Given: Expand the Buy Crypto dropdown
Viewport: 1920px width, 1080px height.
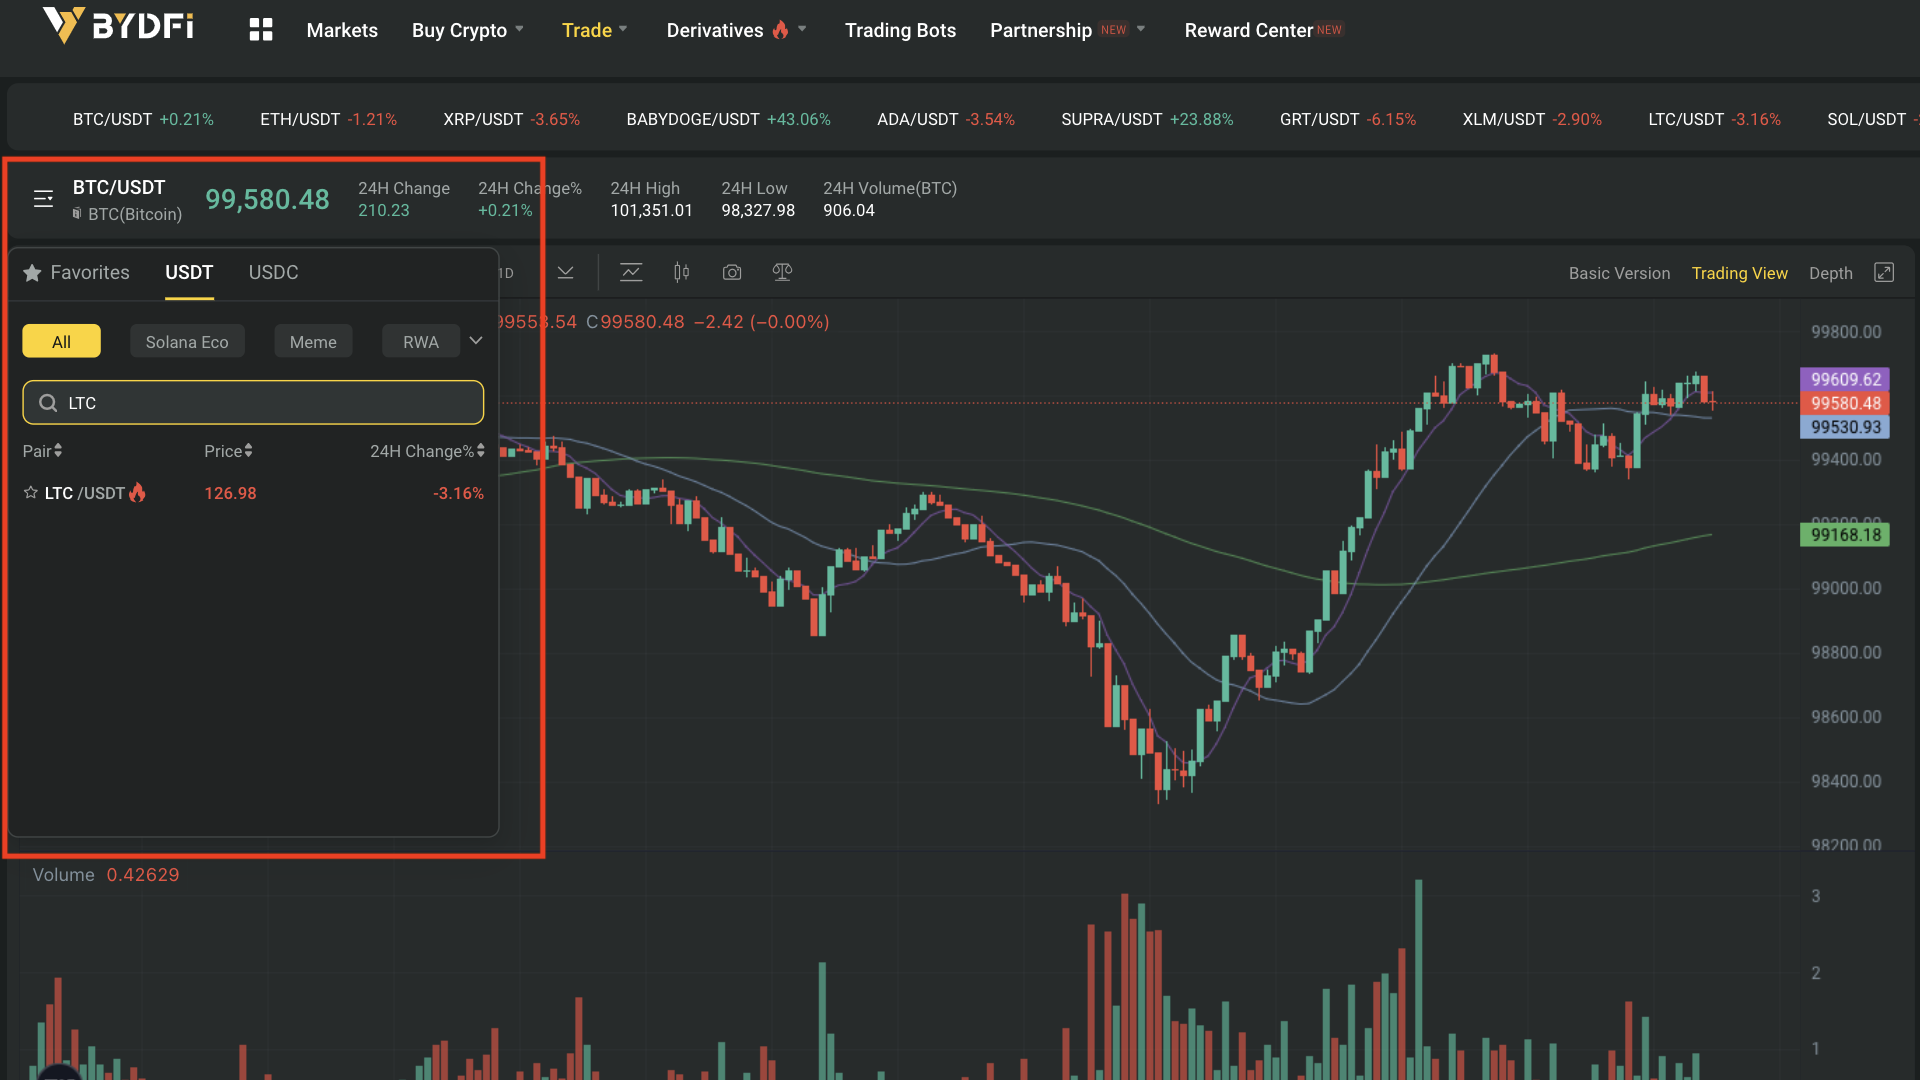Looking at the screenshot, I should tap(468, 30).
